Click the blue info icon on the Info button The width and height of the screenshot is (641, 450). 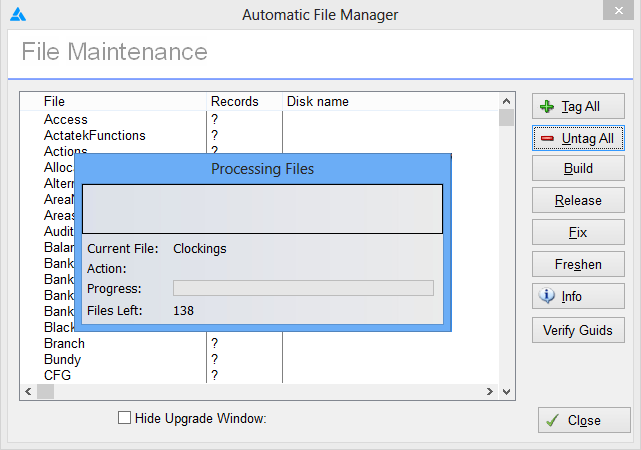547,296
